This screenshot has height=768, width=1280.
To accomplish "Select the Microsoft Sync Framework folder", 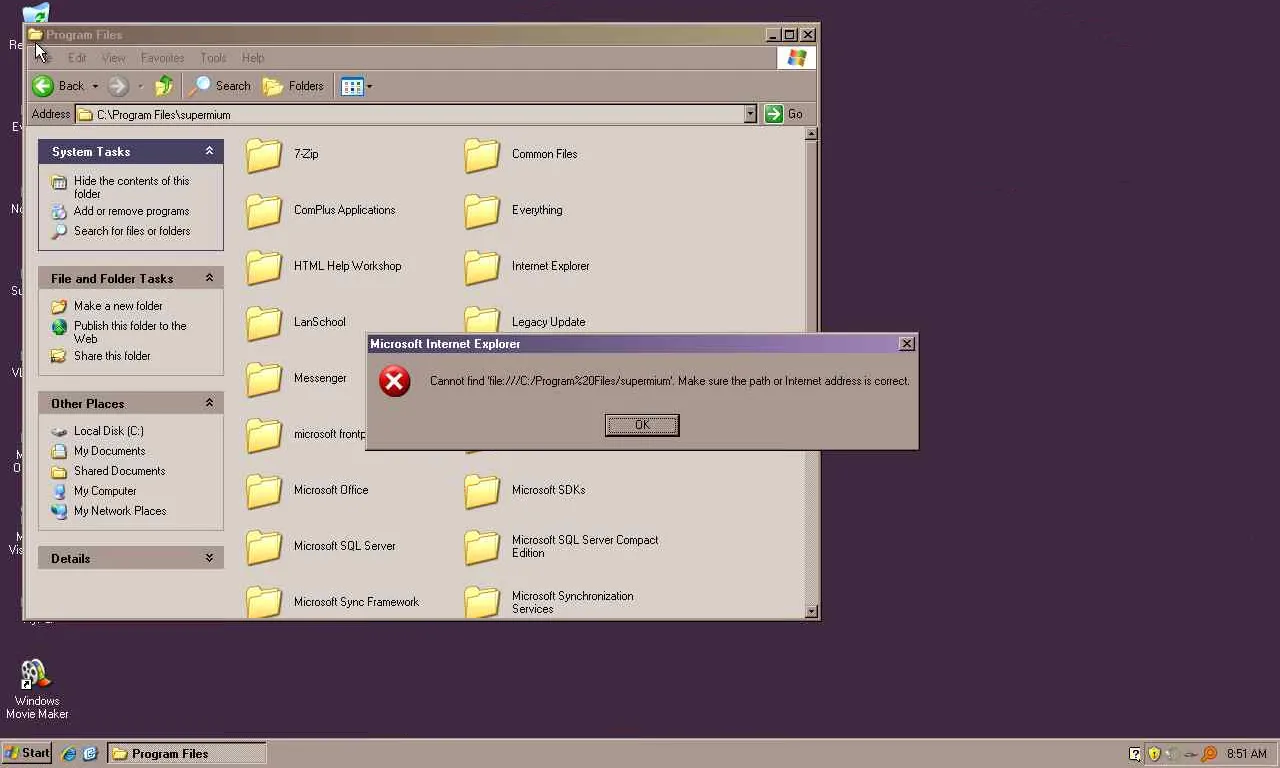I will 333,602.
